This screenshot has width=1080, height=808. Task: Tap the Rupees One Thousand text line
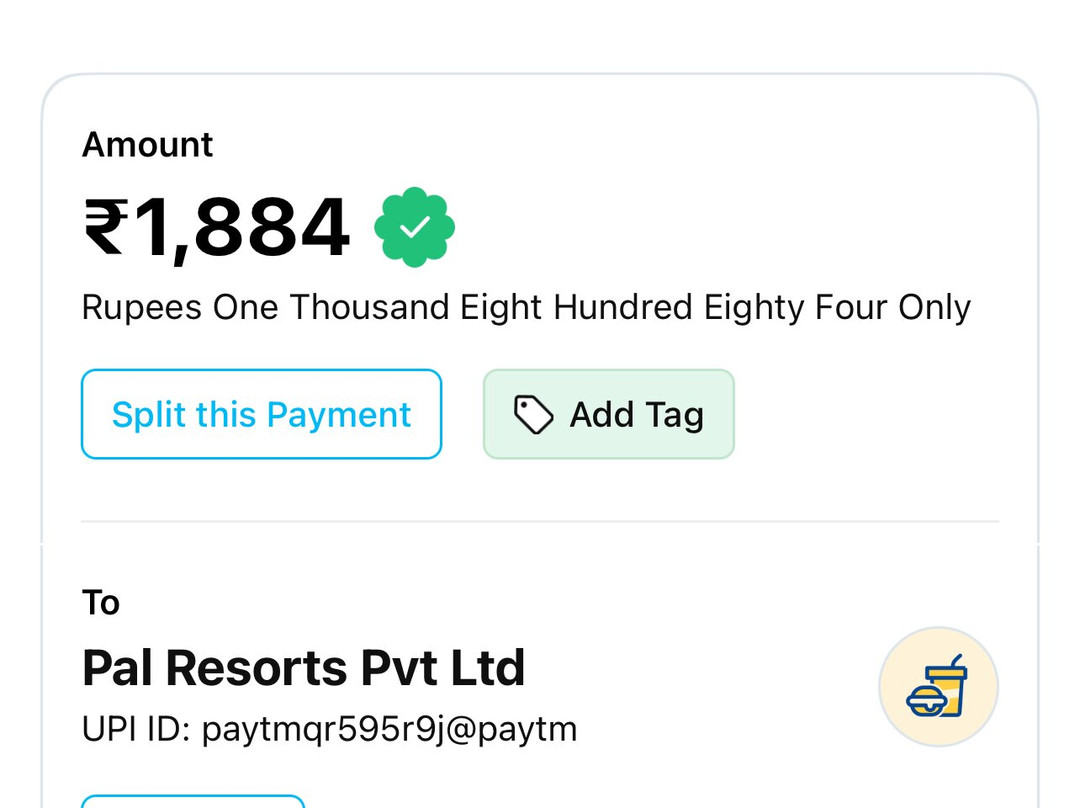click(x=526, y=307)
